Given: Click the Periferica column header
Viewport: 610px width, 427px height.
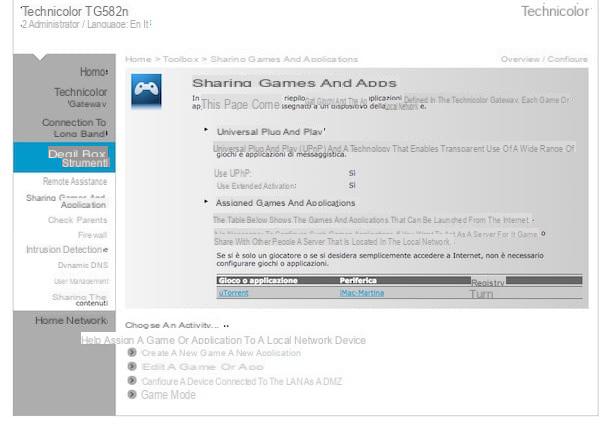Looking at the screenshot, I should tap(358, 280).
